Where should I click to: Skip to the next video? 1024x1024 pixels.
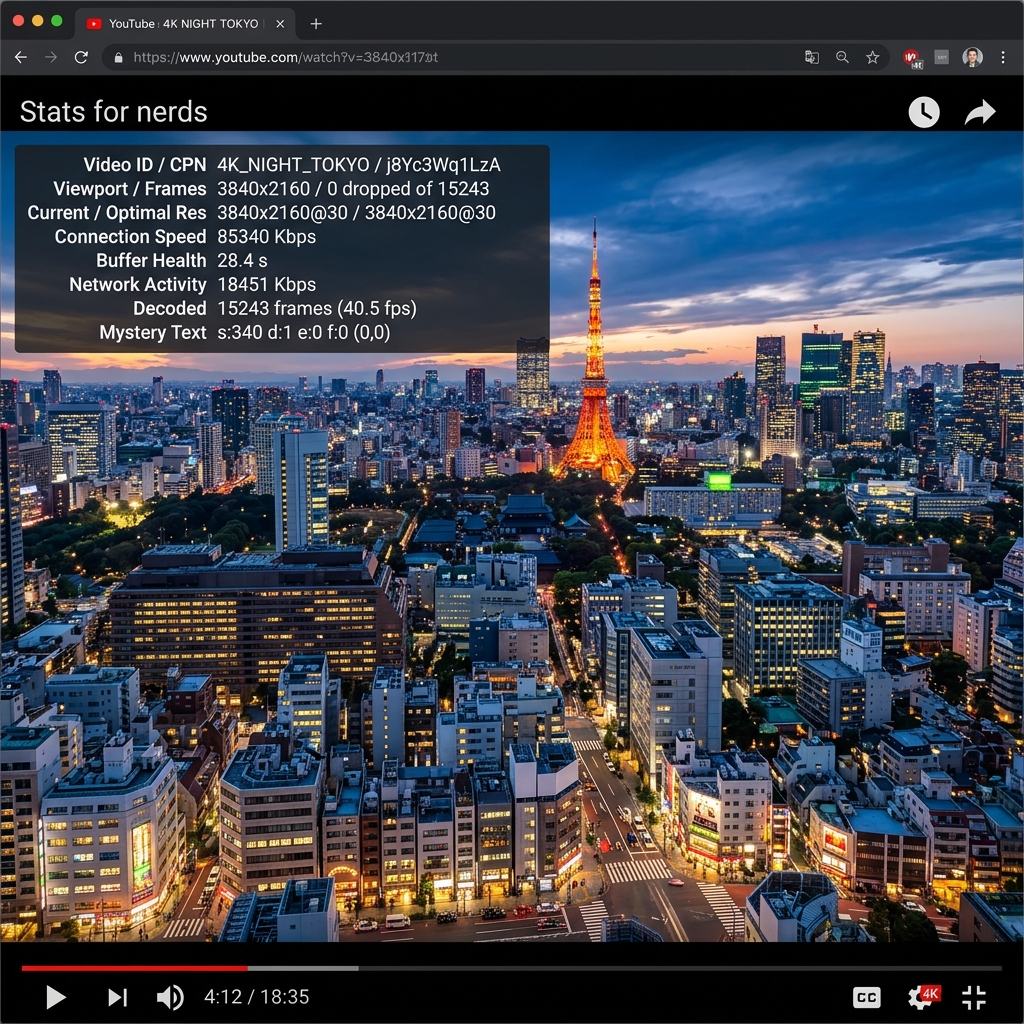point(118,997)
